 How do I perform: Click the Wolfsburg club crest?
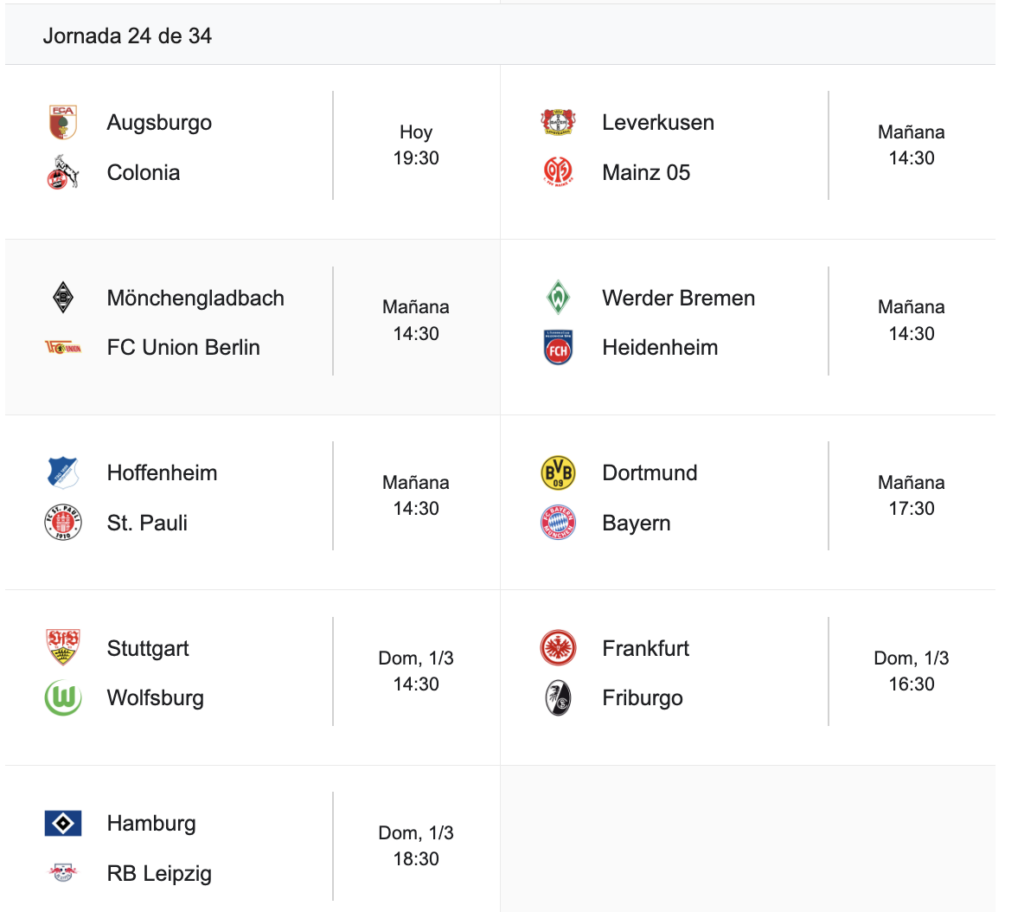click(63, 698)
